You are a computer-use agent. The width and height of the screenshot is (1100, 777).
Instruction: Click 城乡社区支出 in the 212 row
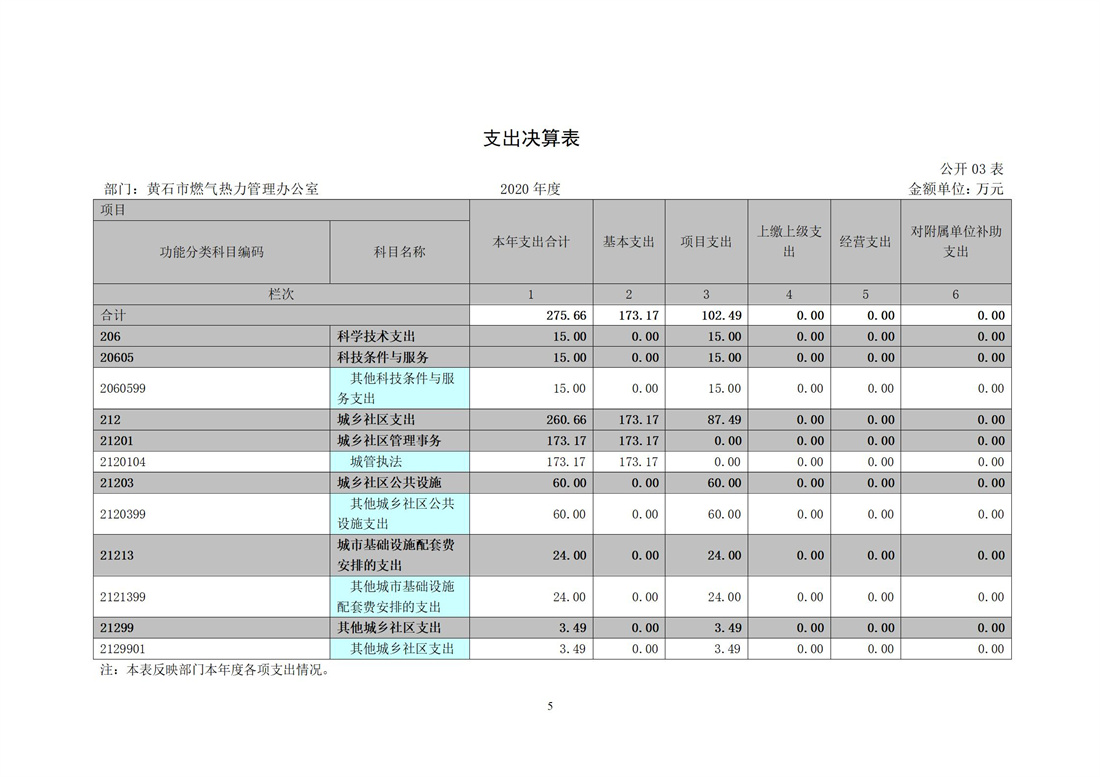pos(377,420)
